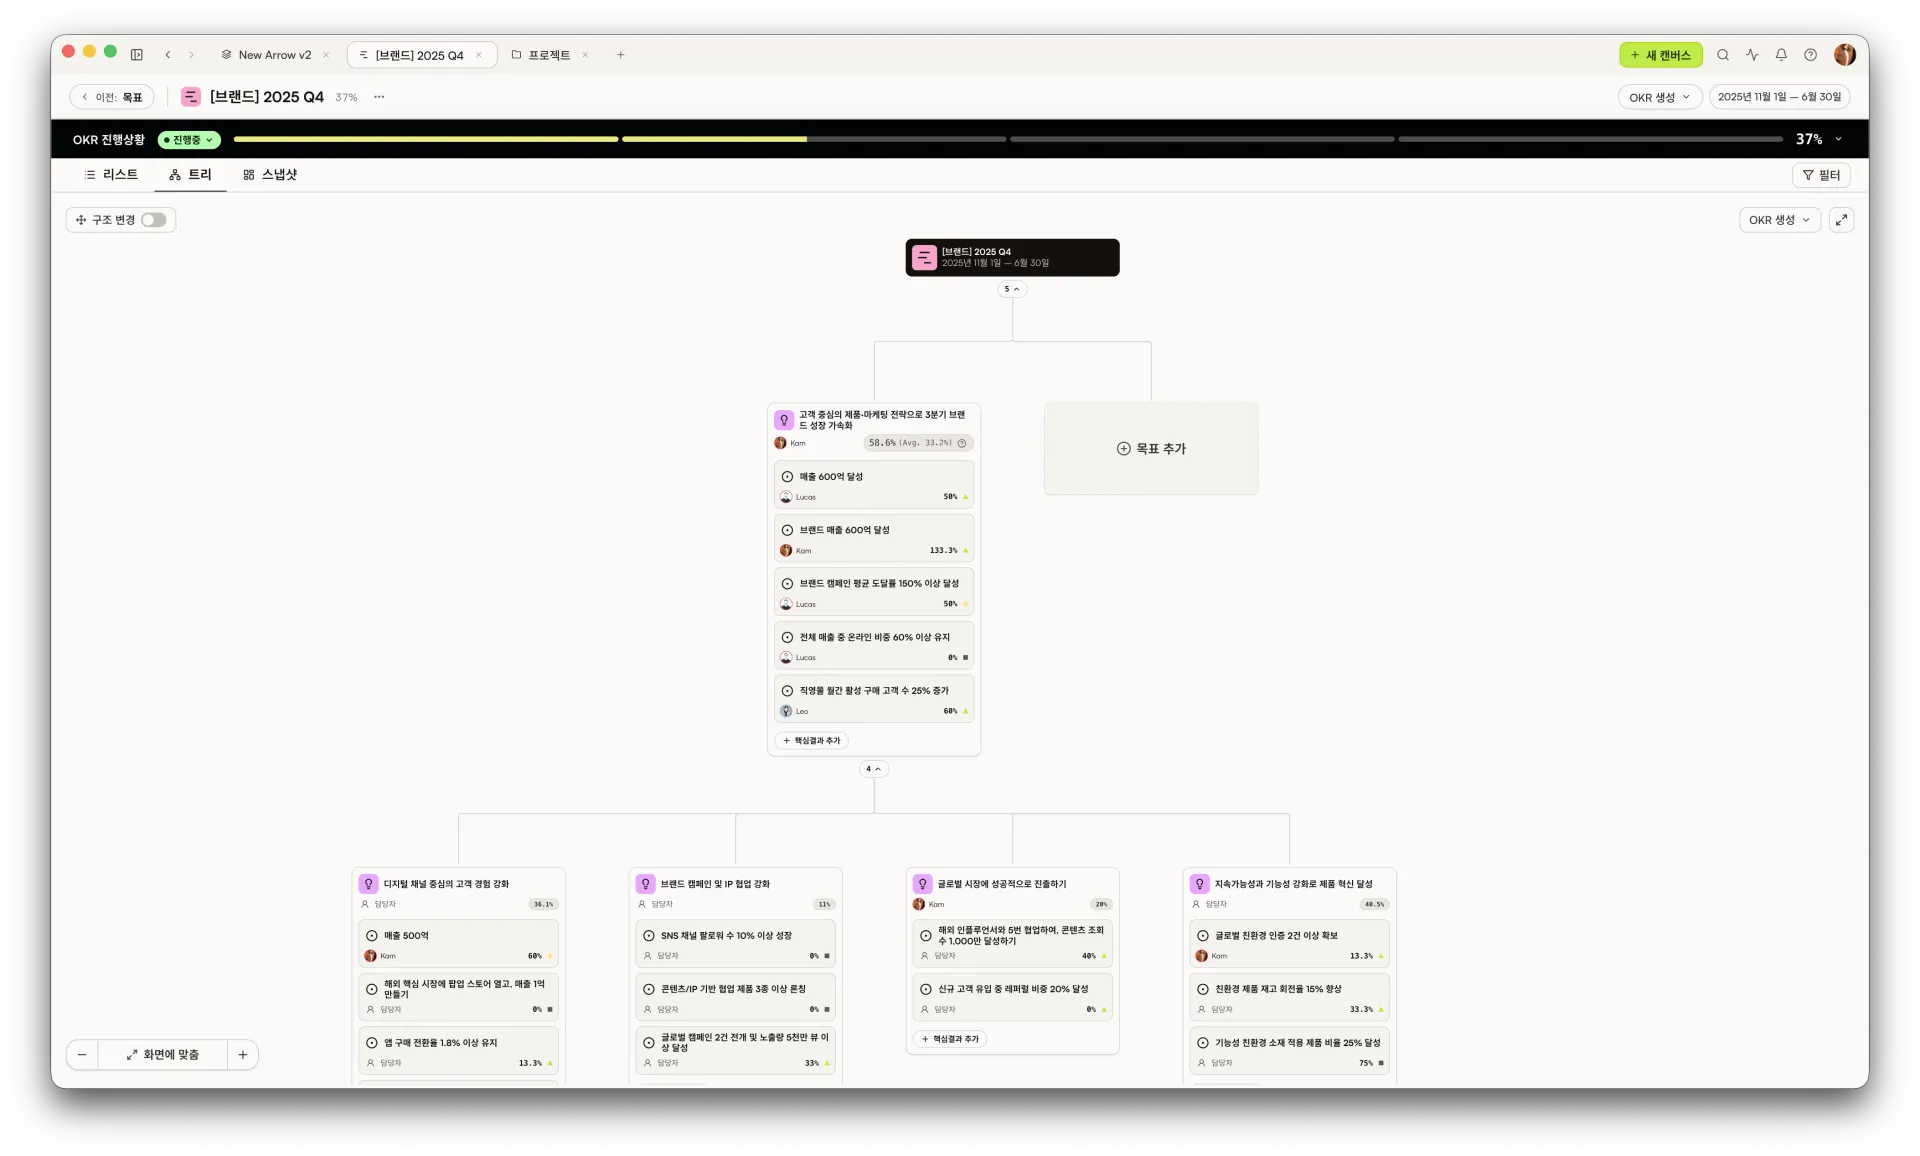Select the root [브랜드] 2025 Q4 node
Image resolution: width=1920 pixels, height=1156 pixels.
point(1012,258)
